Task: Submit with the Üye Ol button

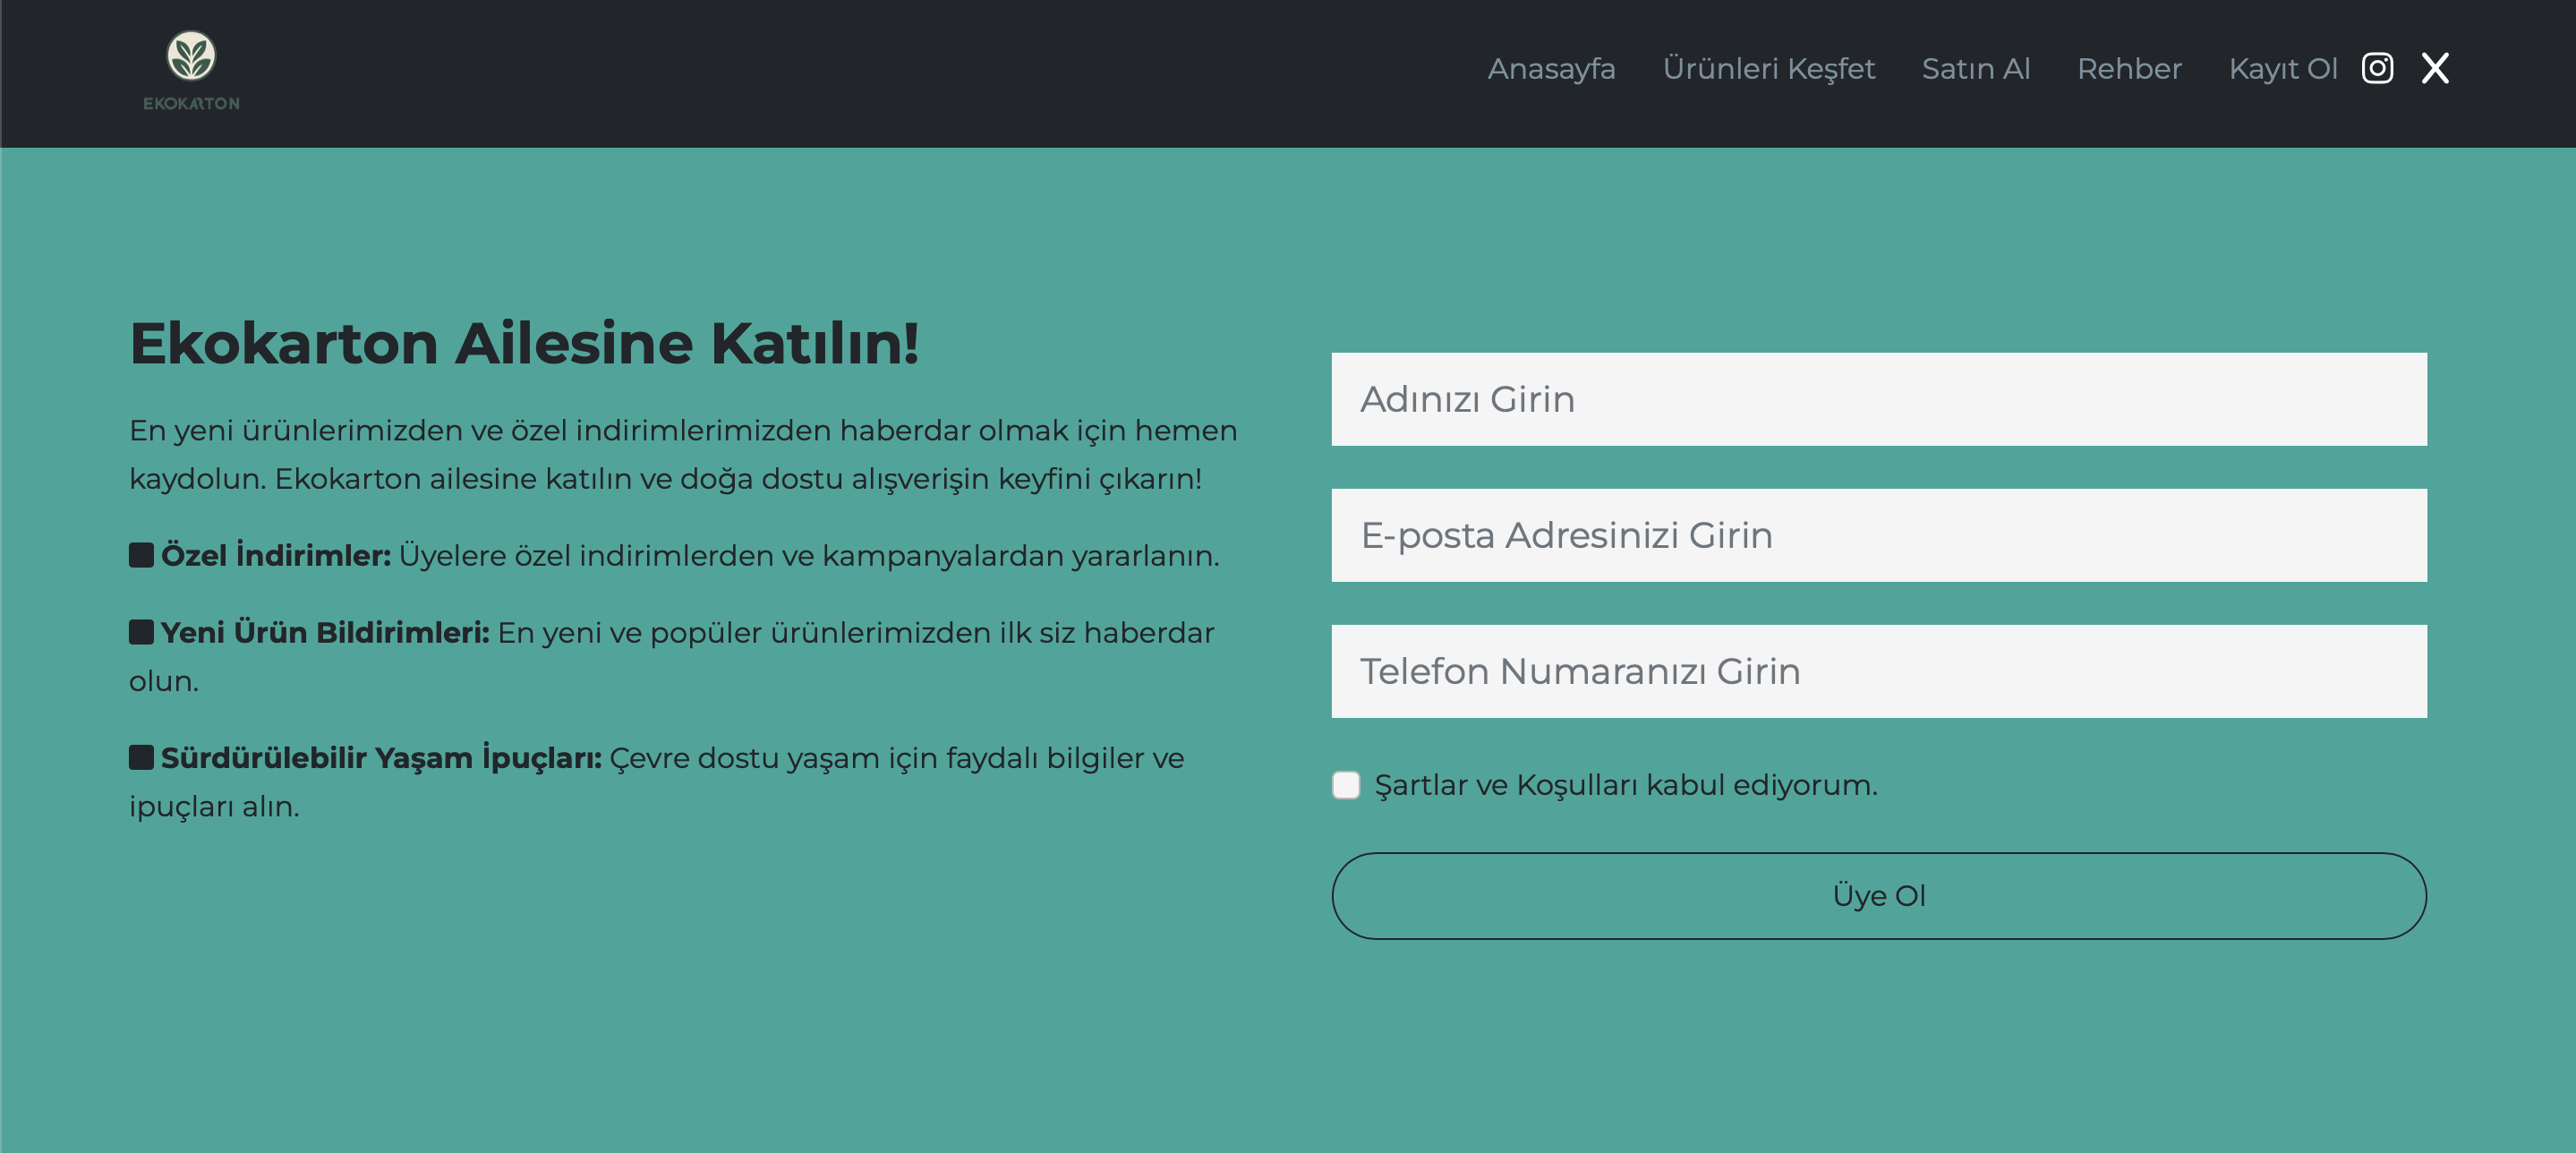Action: [x=1879, y=896]
